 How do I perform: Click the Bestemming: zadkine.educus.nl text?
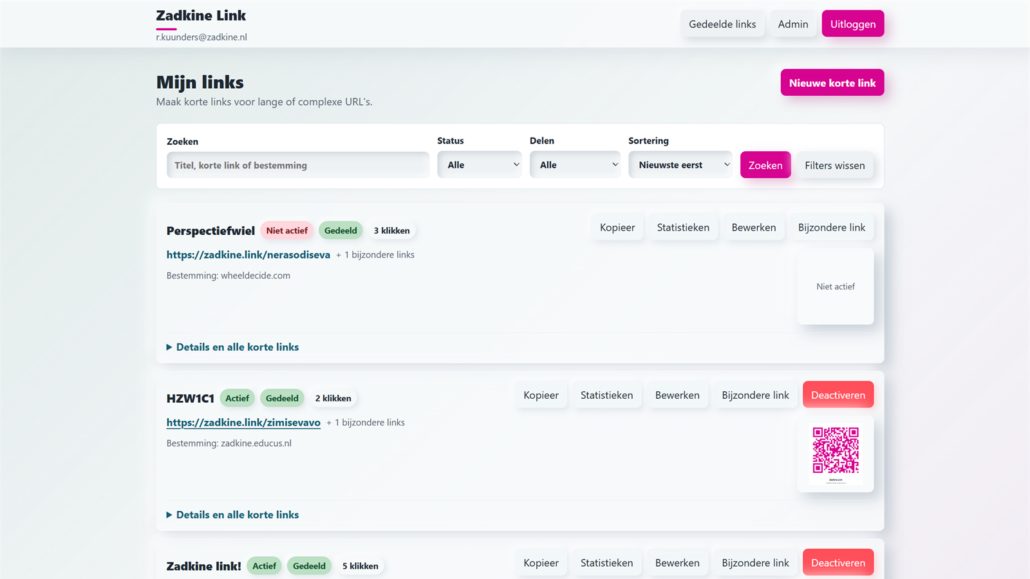(x=229, y=443)
